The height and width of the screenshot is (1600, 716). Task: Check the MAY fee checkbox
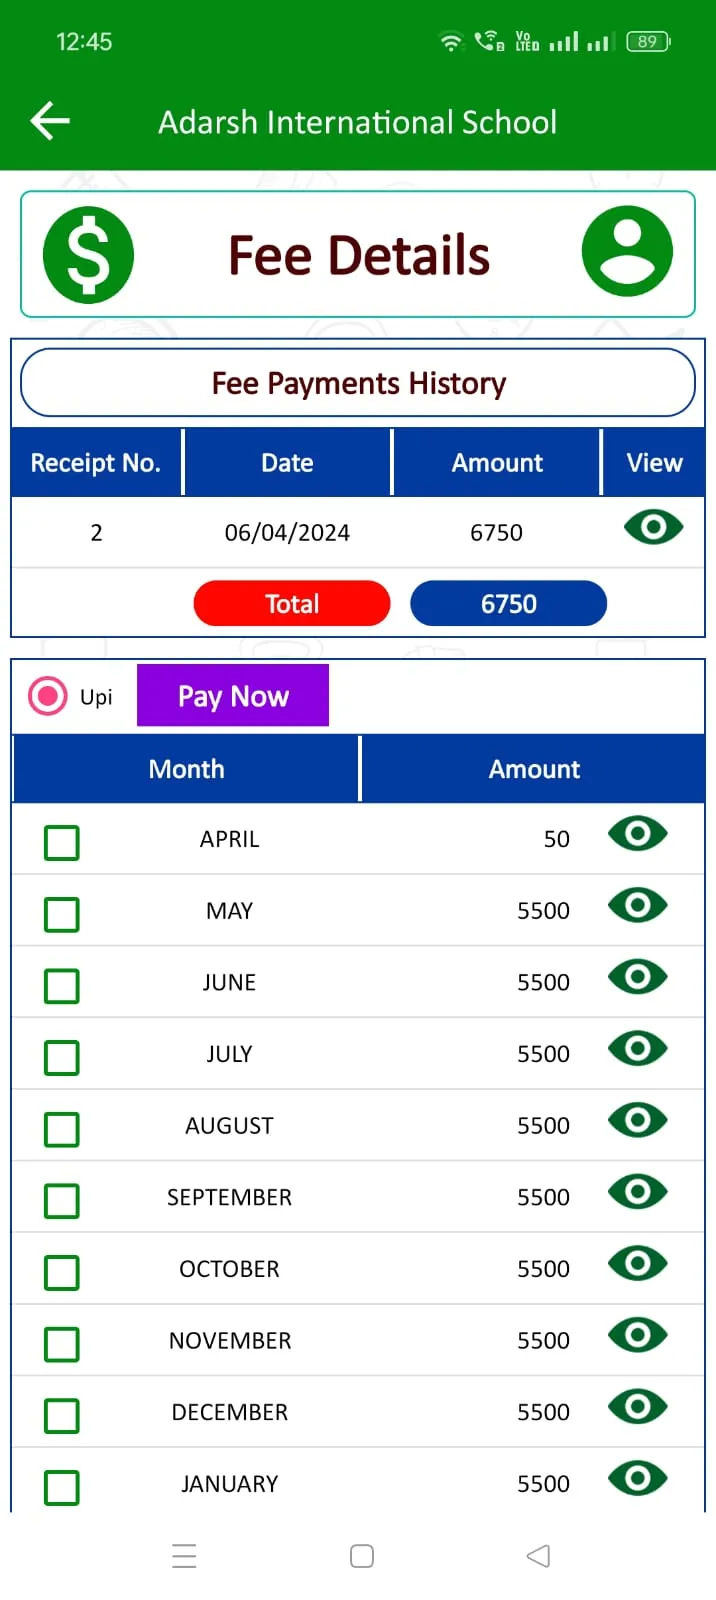[62, 914]
